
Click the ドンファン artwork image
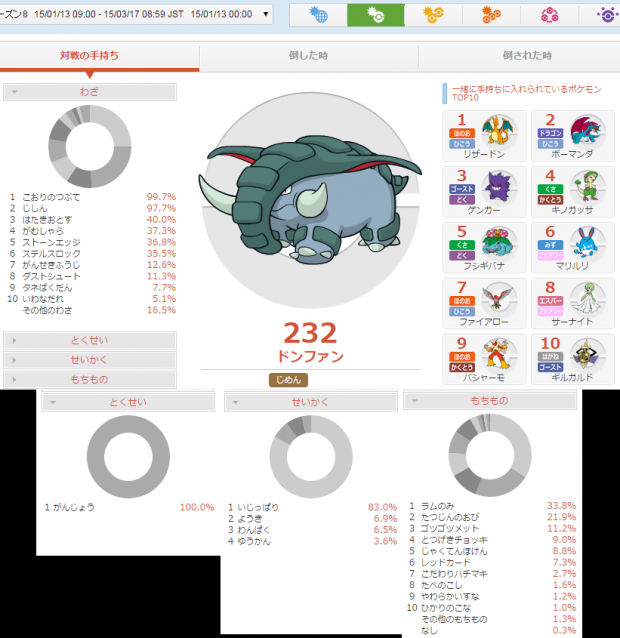(310, 199)
